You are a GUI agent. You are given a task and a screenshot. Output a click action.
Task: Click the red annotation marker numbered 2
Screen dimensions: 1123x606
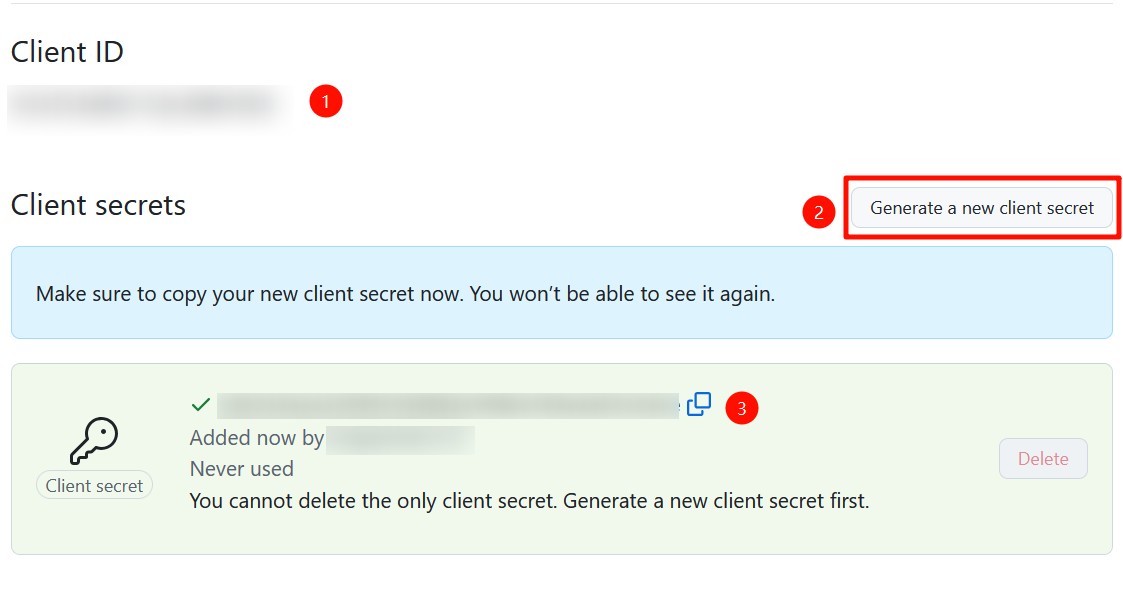coord(819,212)
